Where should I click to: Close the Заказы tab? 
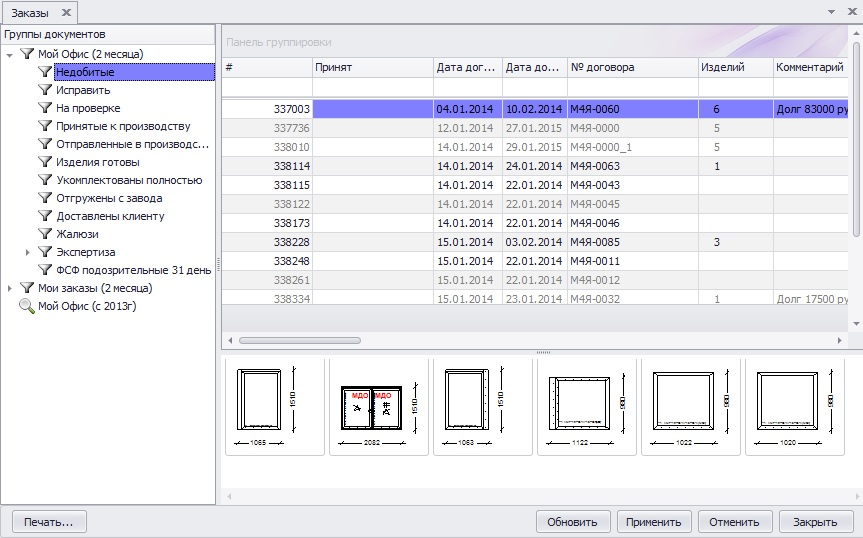click(65, 12)
